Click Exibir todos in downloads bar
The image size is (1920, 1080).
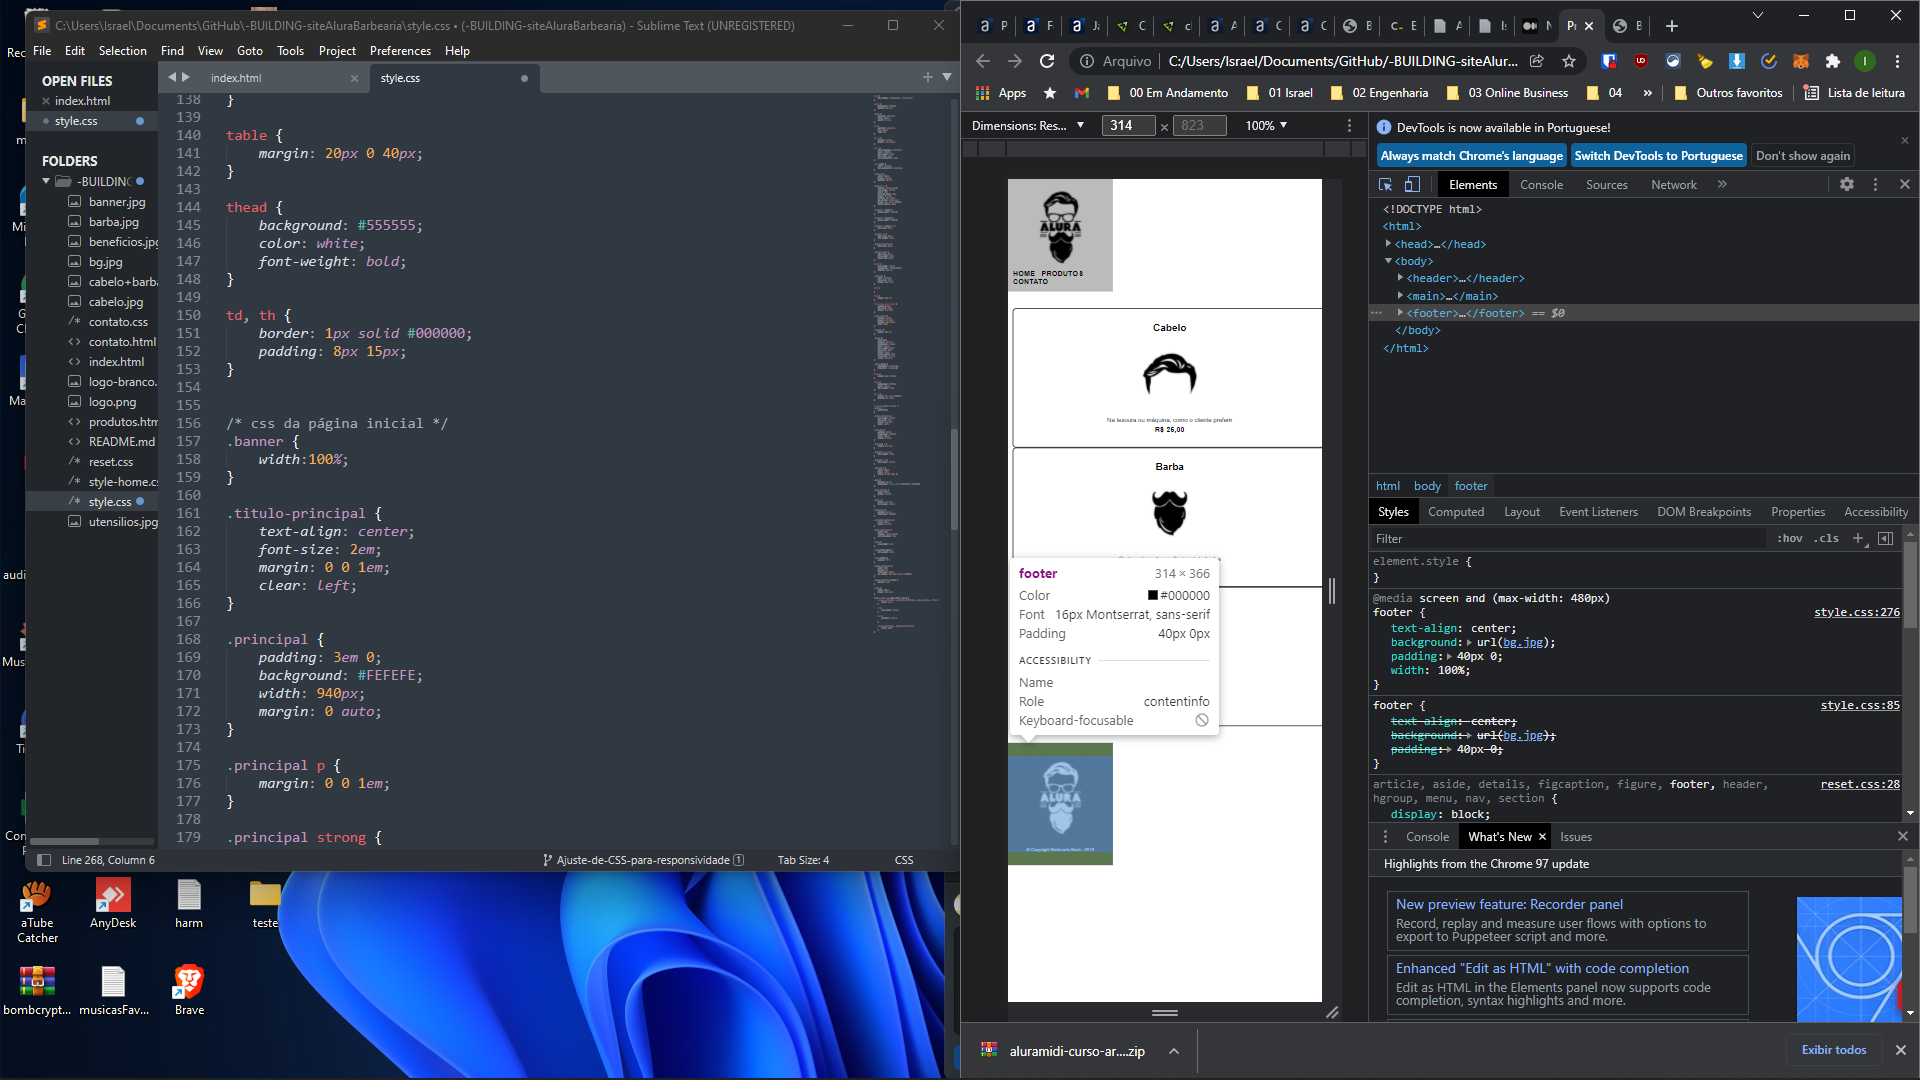coord(1834,1050)
